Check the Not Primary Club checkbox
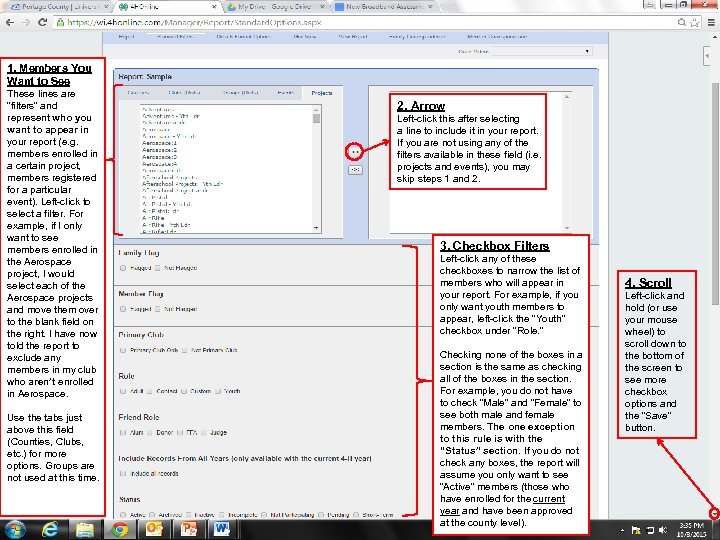Viewport: 720px width, 540px height. (x=184, y=350)
